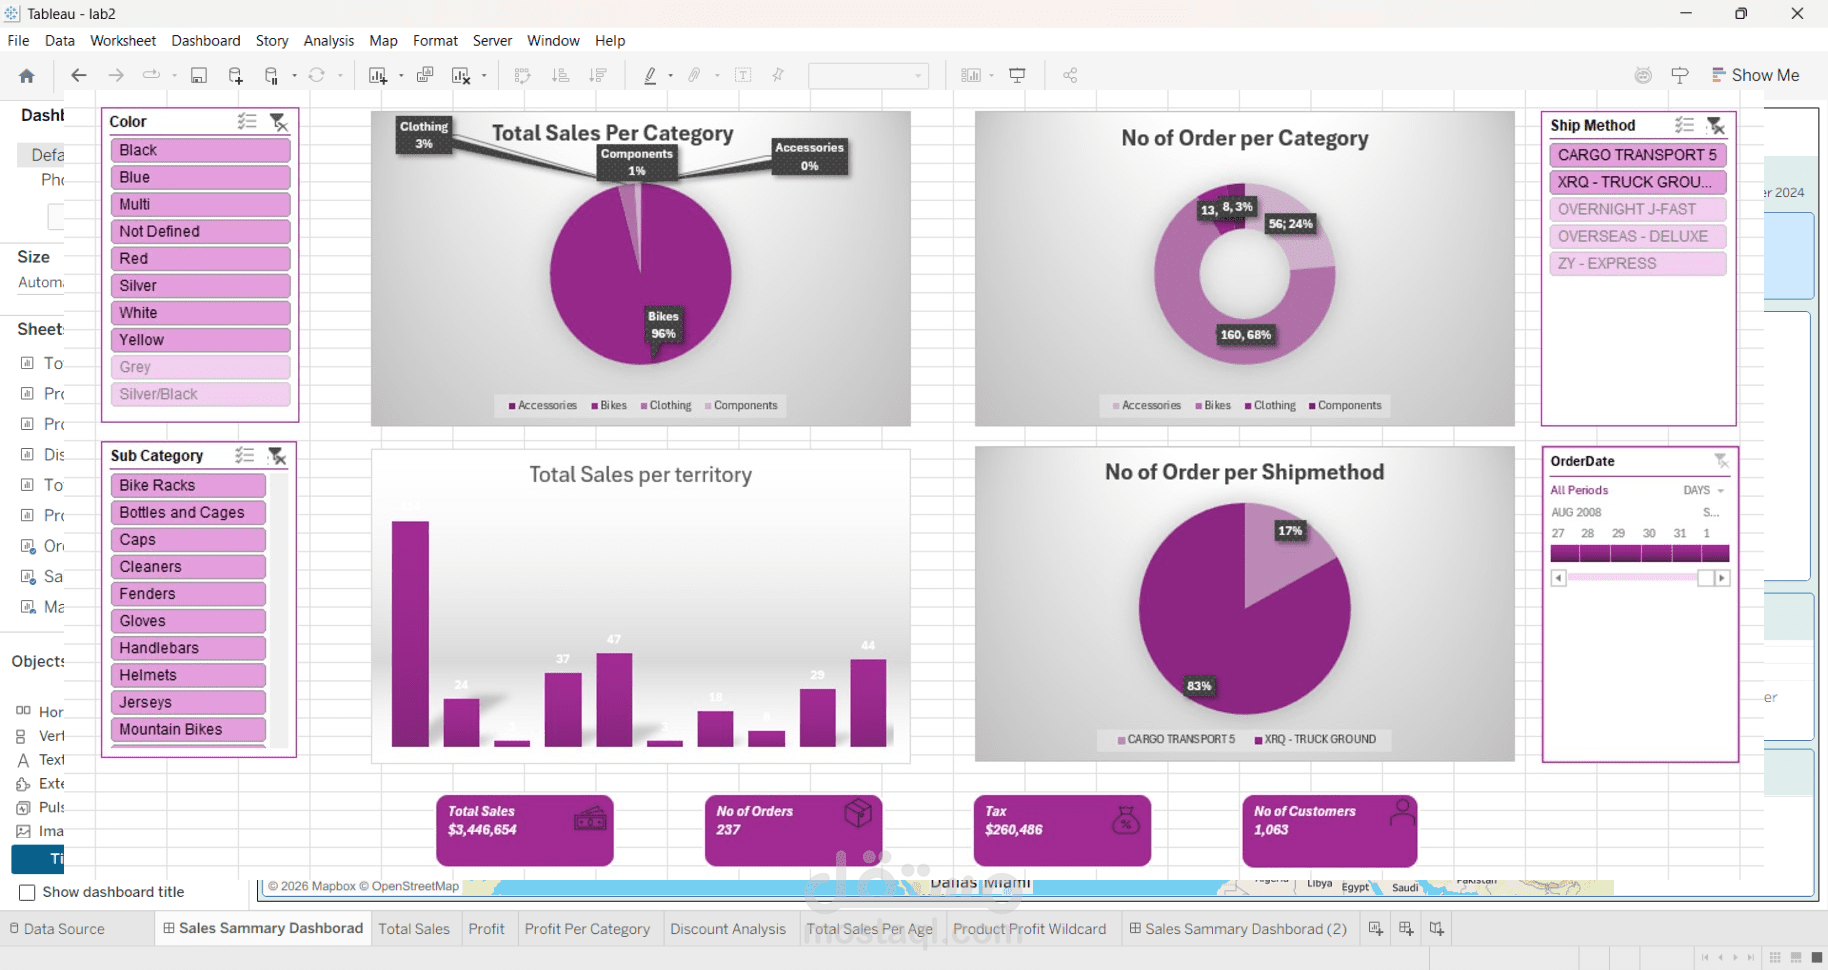Check the Show dashboard title checkbox

(x=27, y=892)
